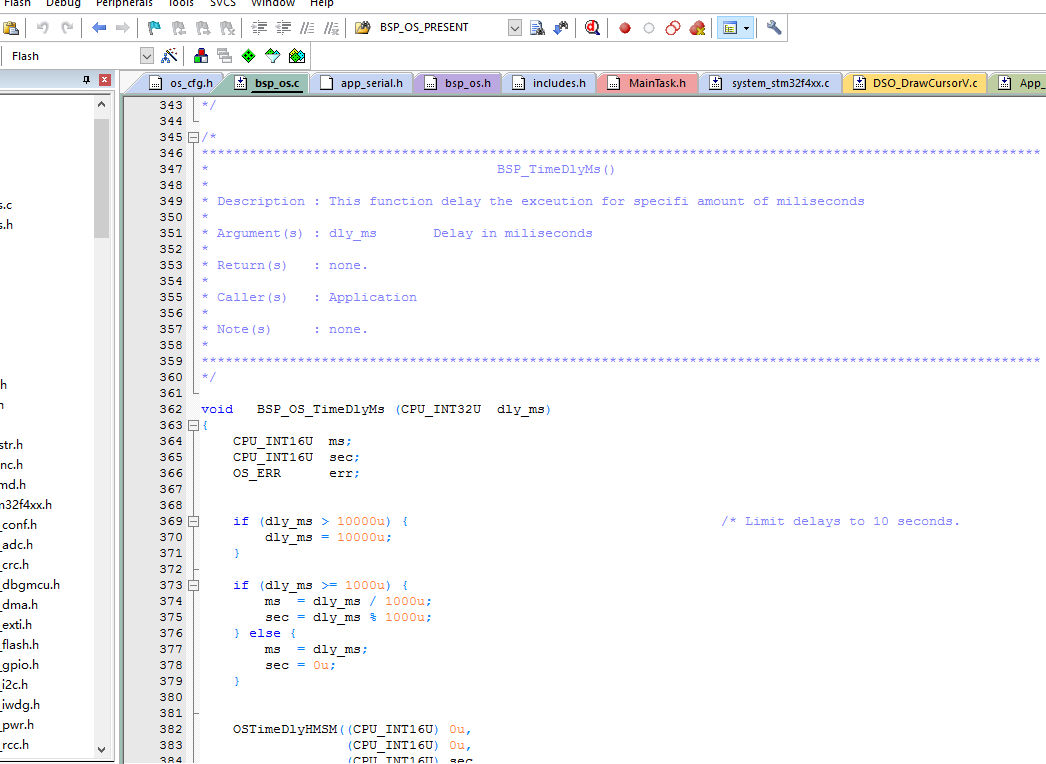
Task: Open the Peripherals menu
Action: [124, 3]
